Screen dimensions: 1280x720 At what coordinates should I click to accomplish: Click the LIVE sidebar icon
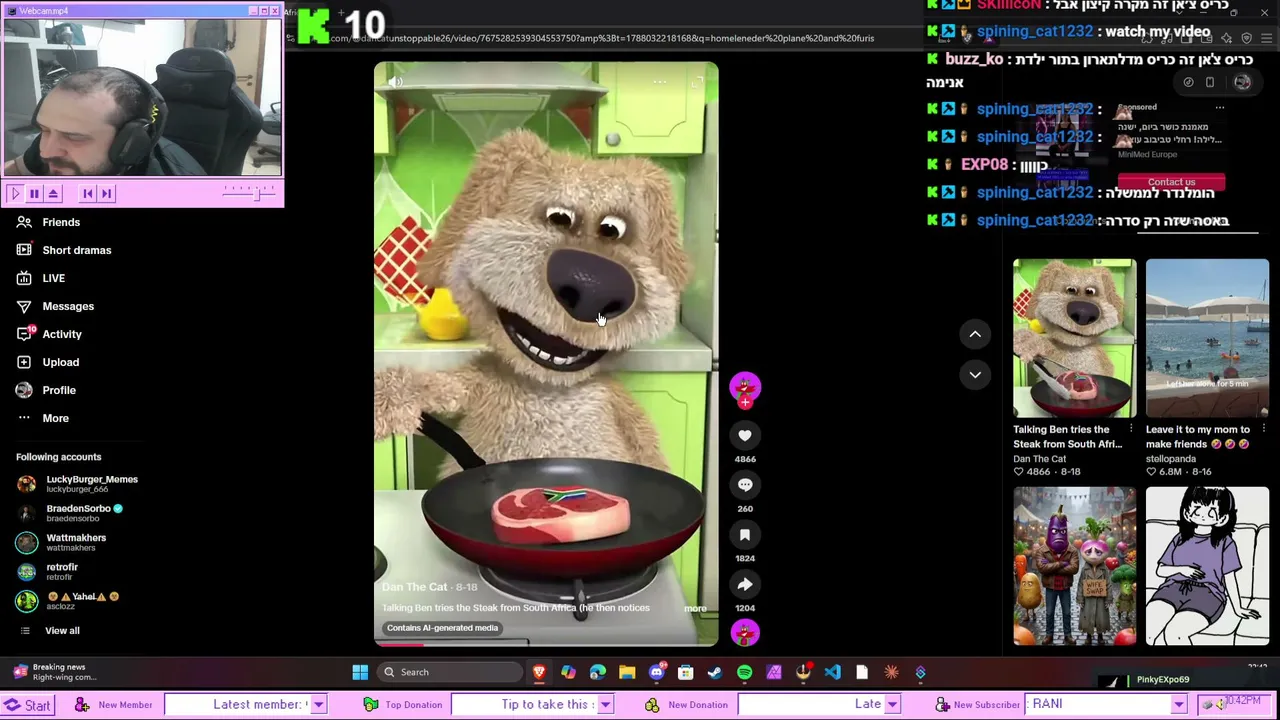point(24,278)
